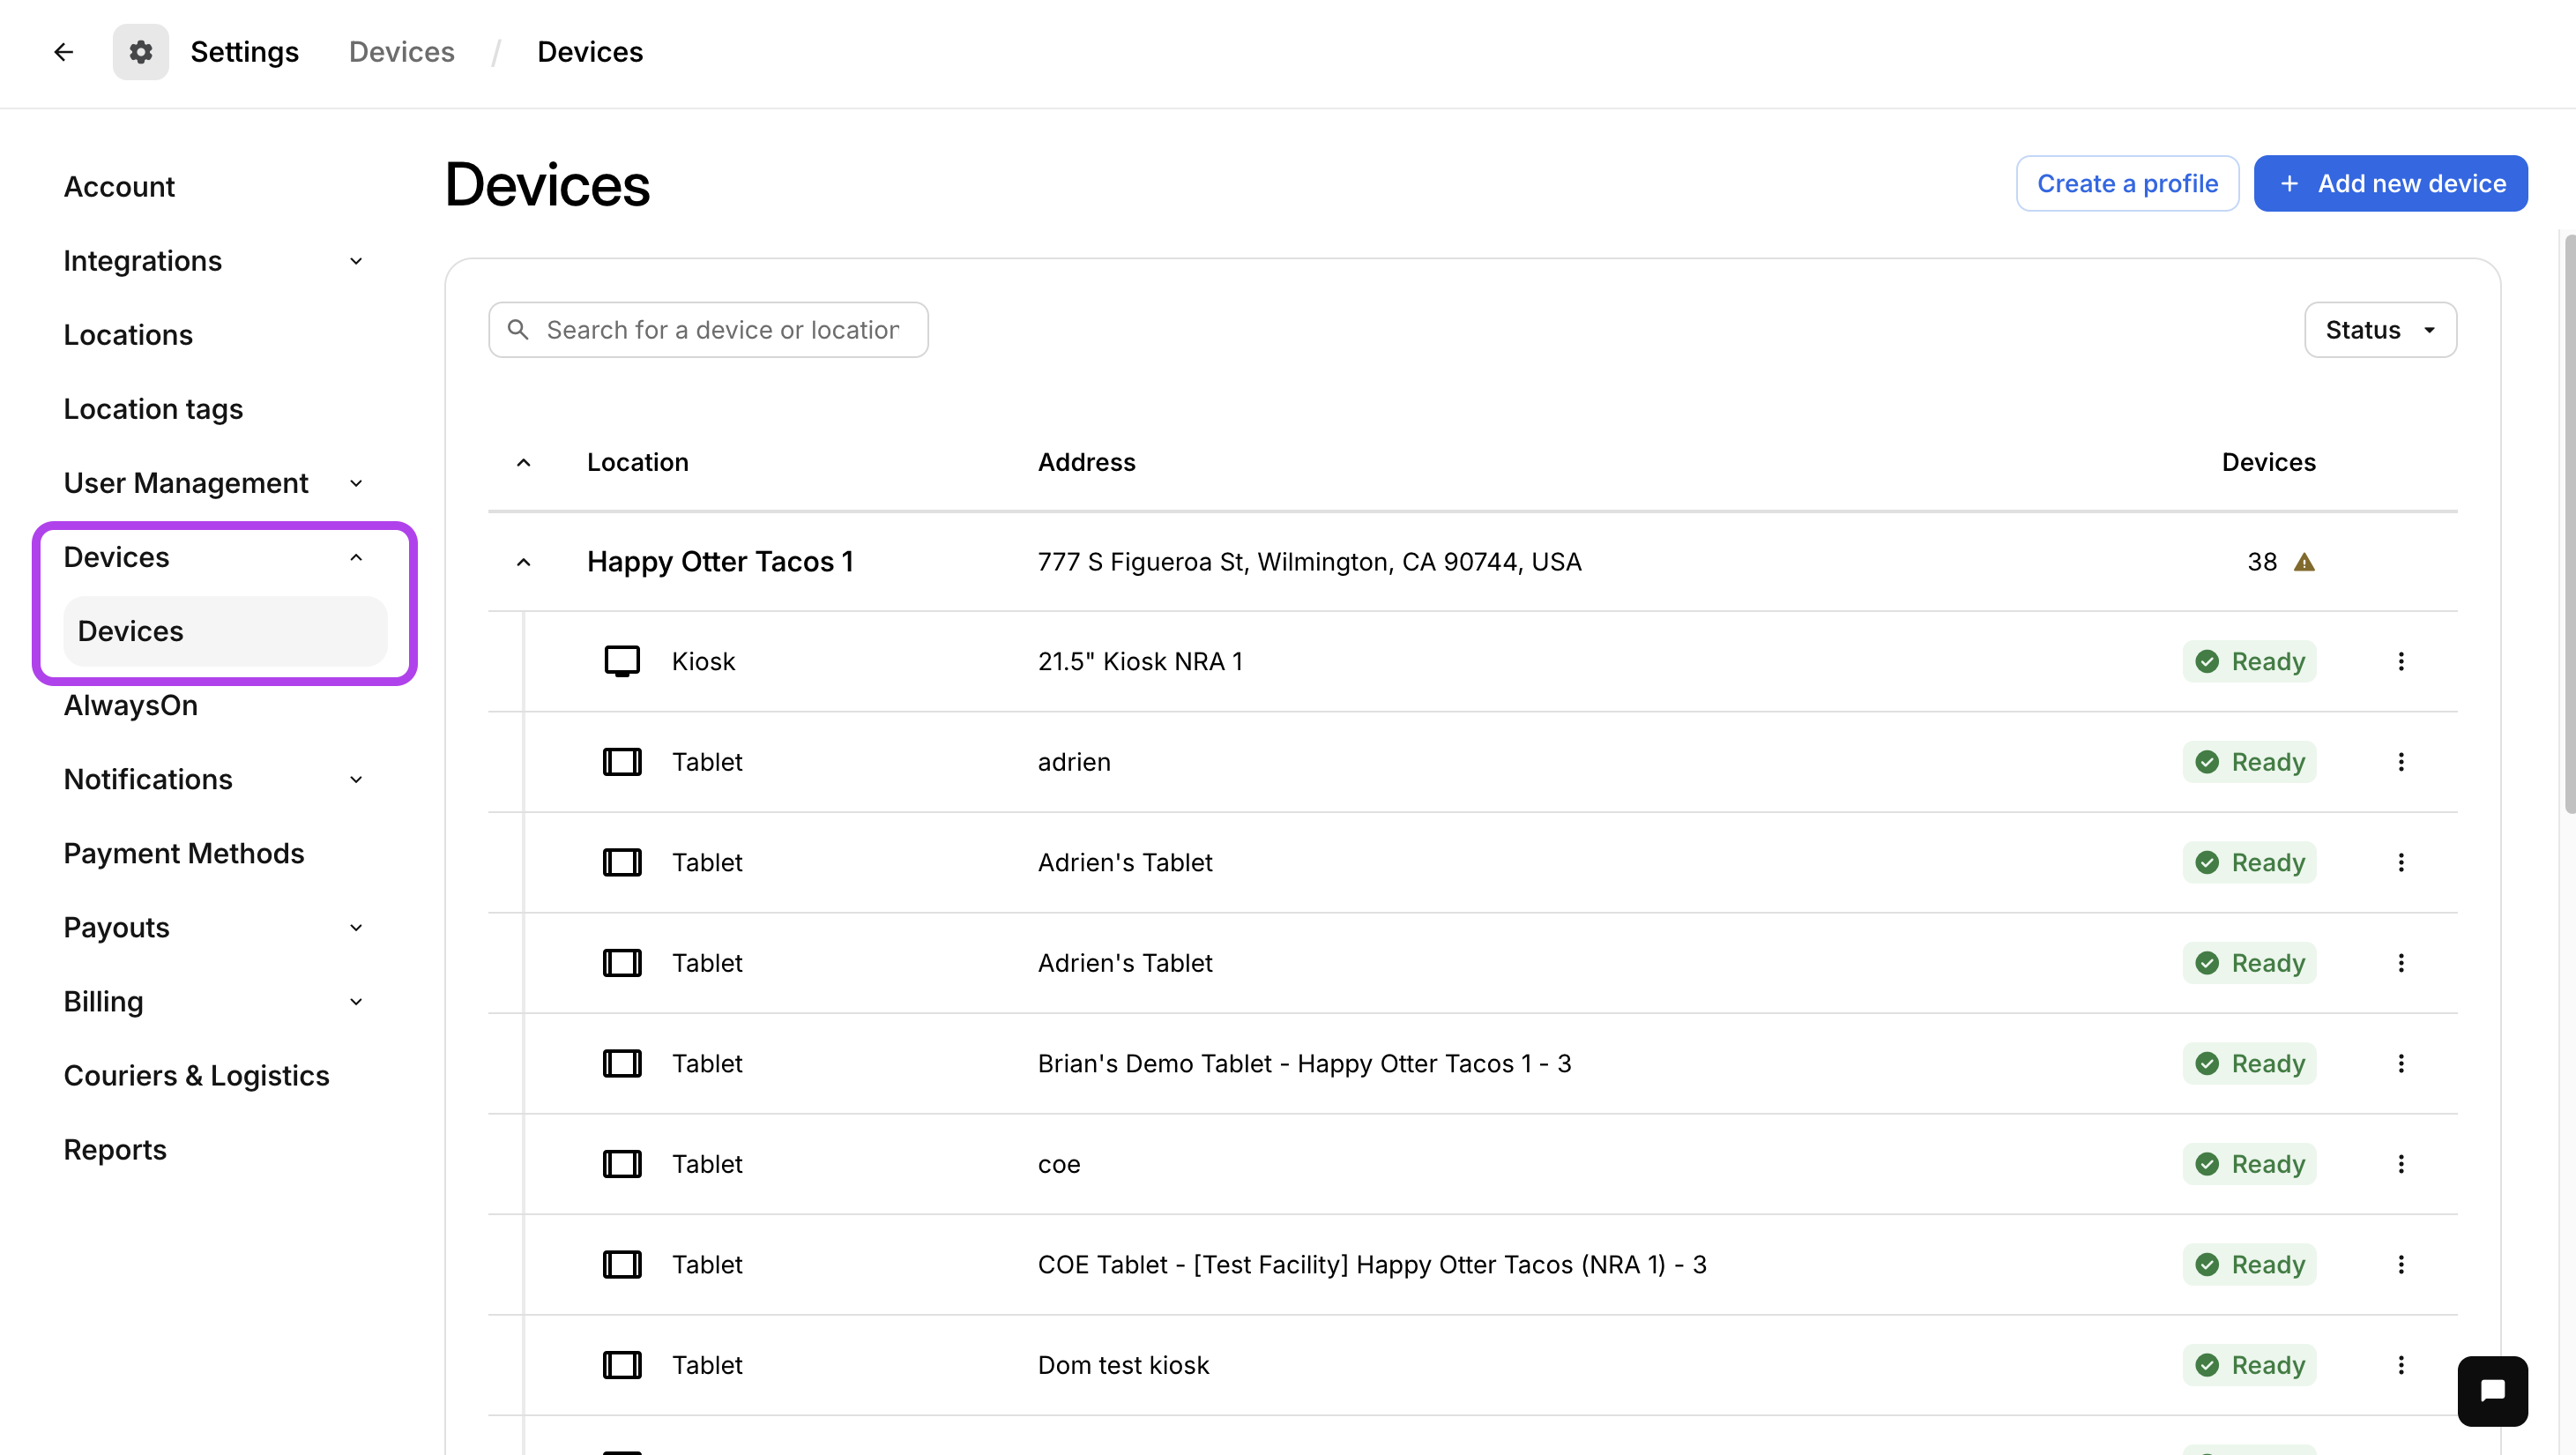Expand the User Management section
2576x1455 pixels.
[355, 483]
